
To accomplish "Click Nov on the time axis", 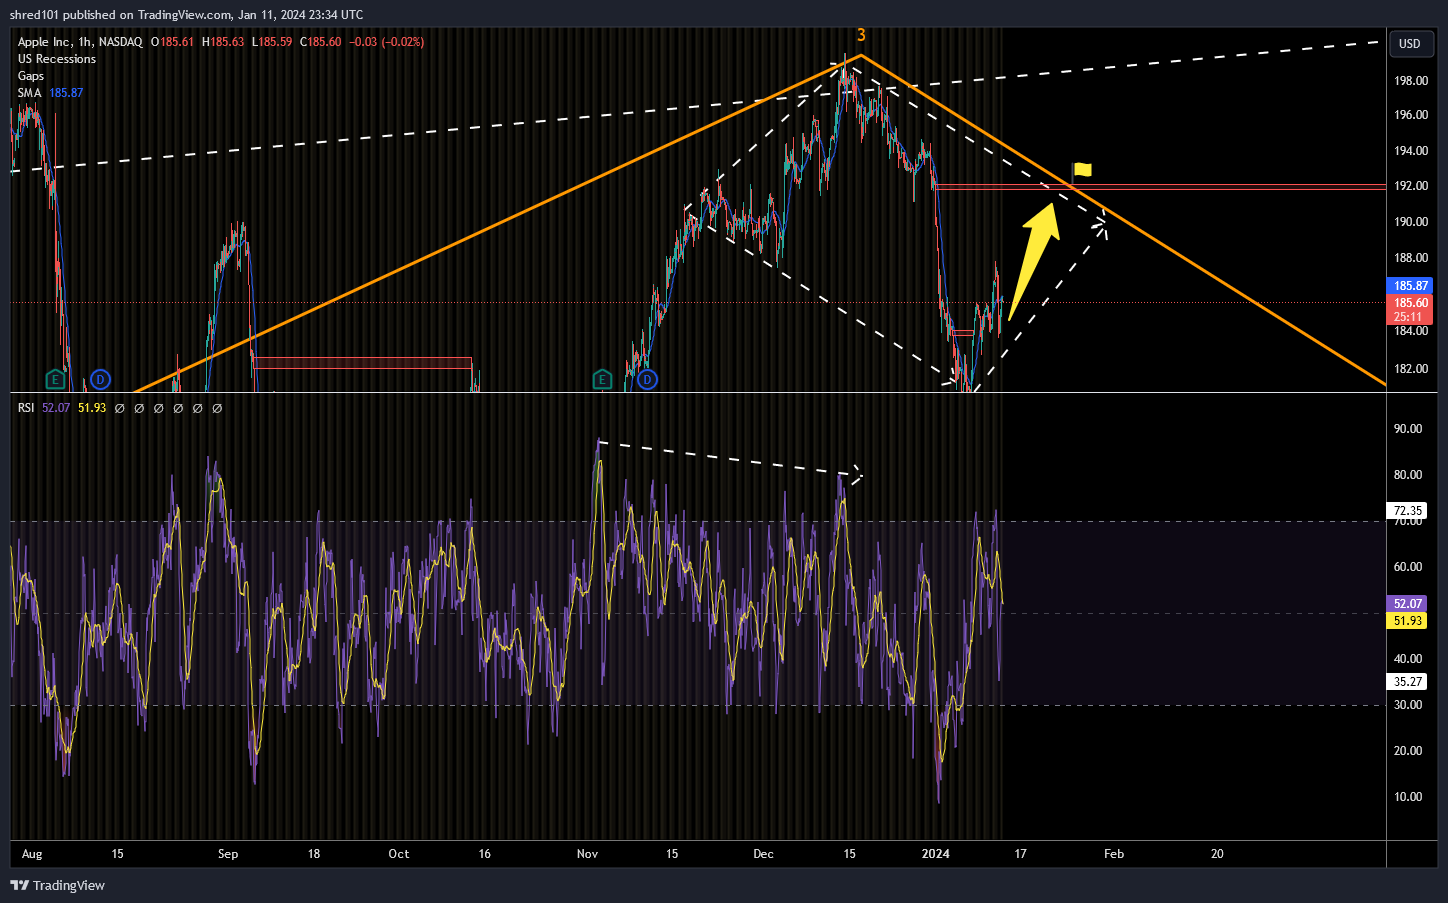I will 588,854.
